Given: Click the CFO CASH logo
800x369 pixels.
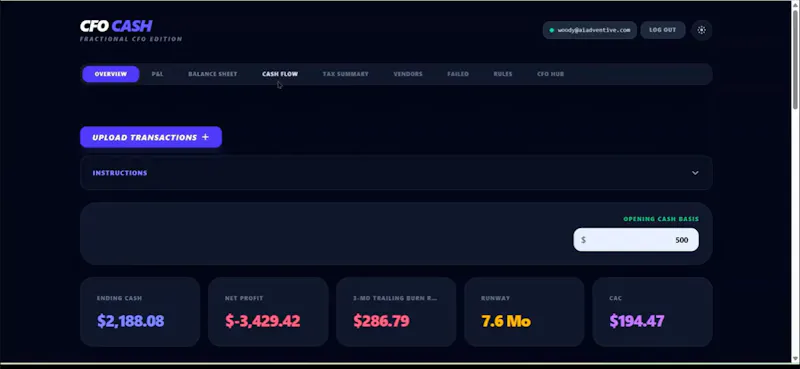Looking at the screenshot, I should pyautogui.click(x=116, y=26).
